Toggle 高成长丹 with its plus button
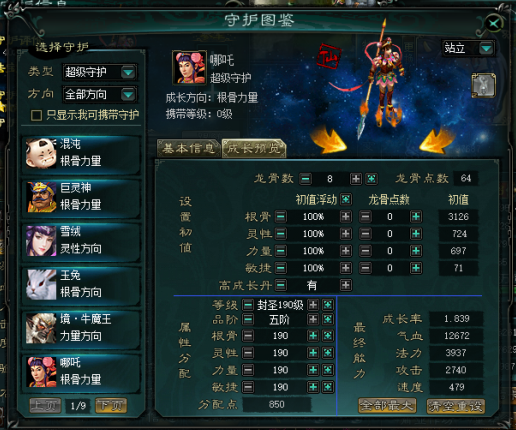 click(346, 285)
